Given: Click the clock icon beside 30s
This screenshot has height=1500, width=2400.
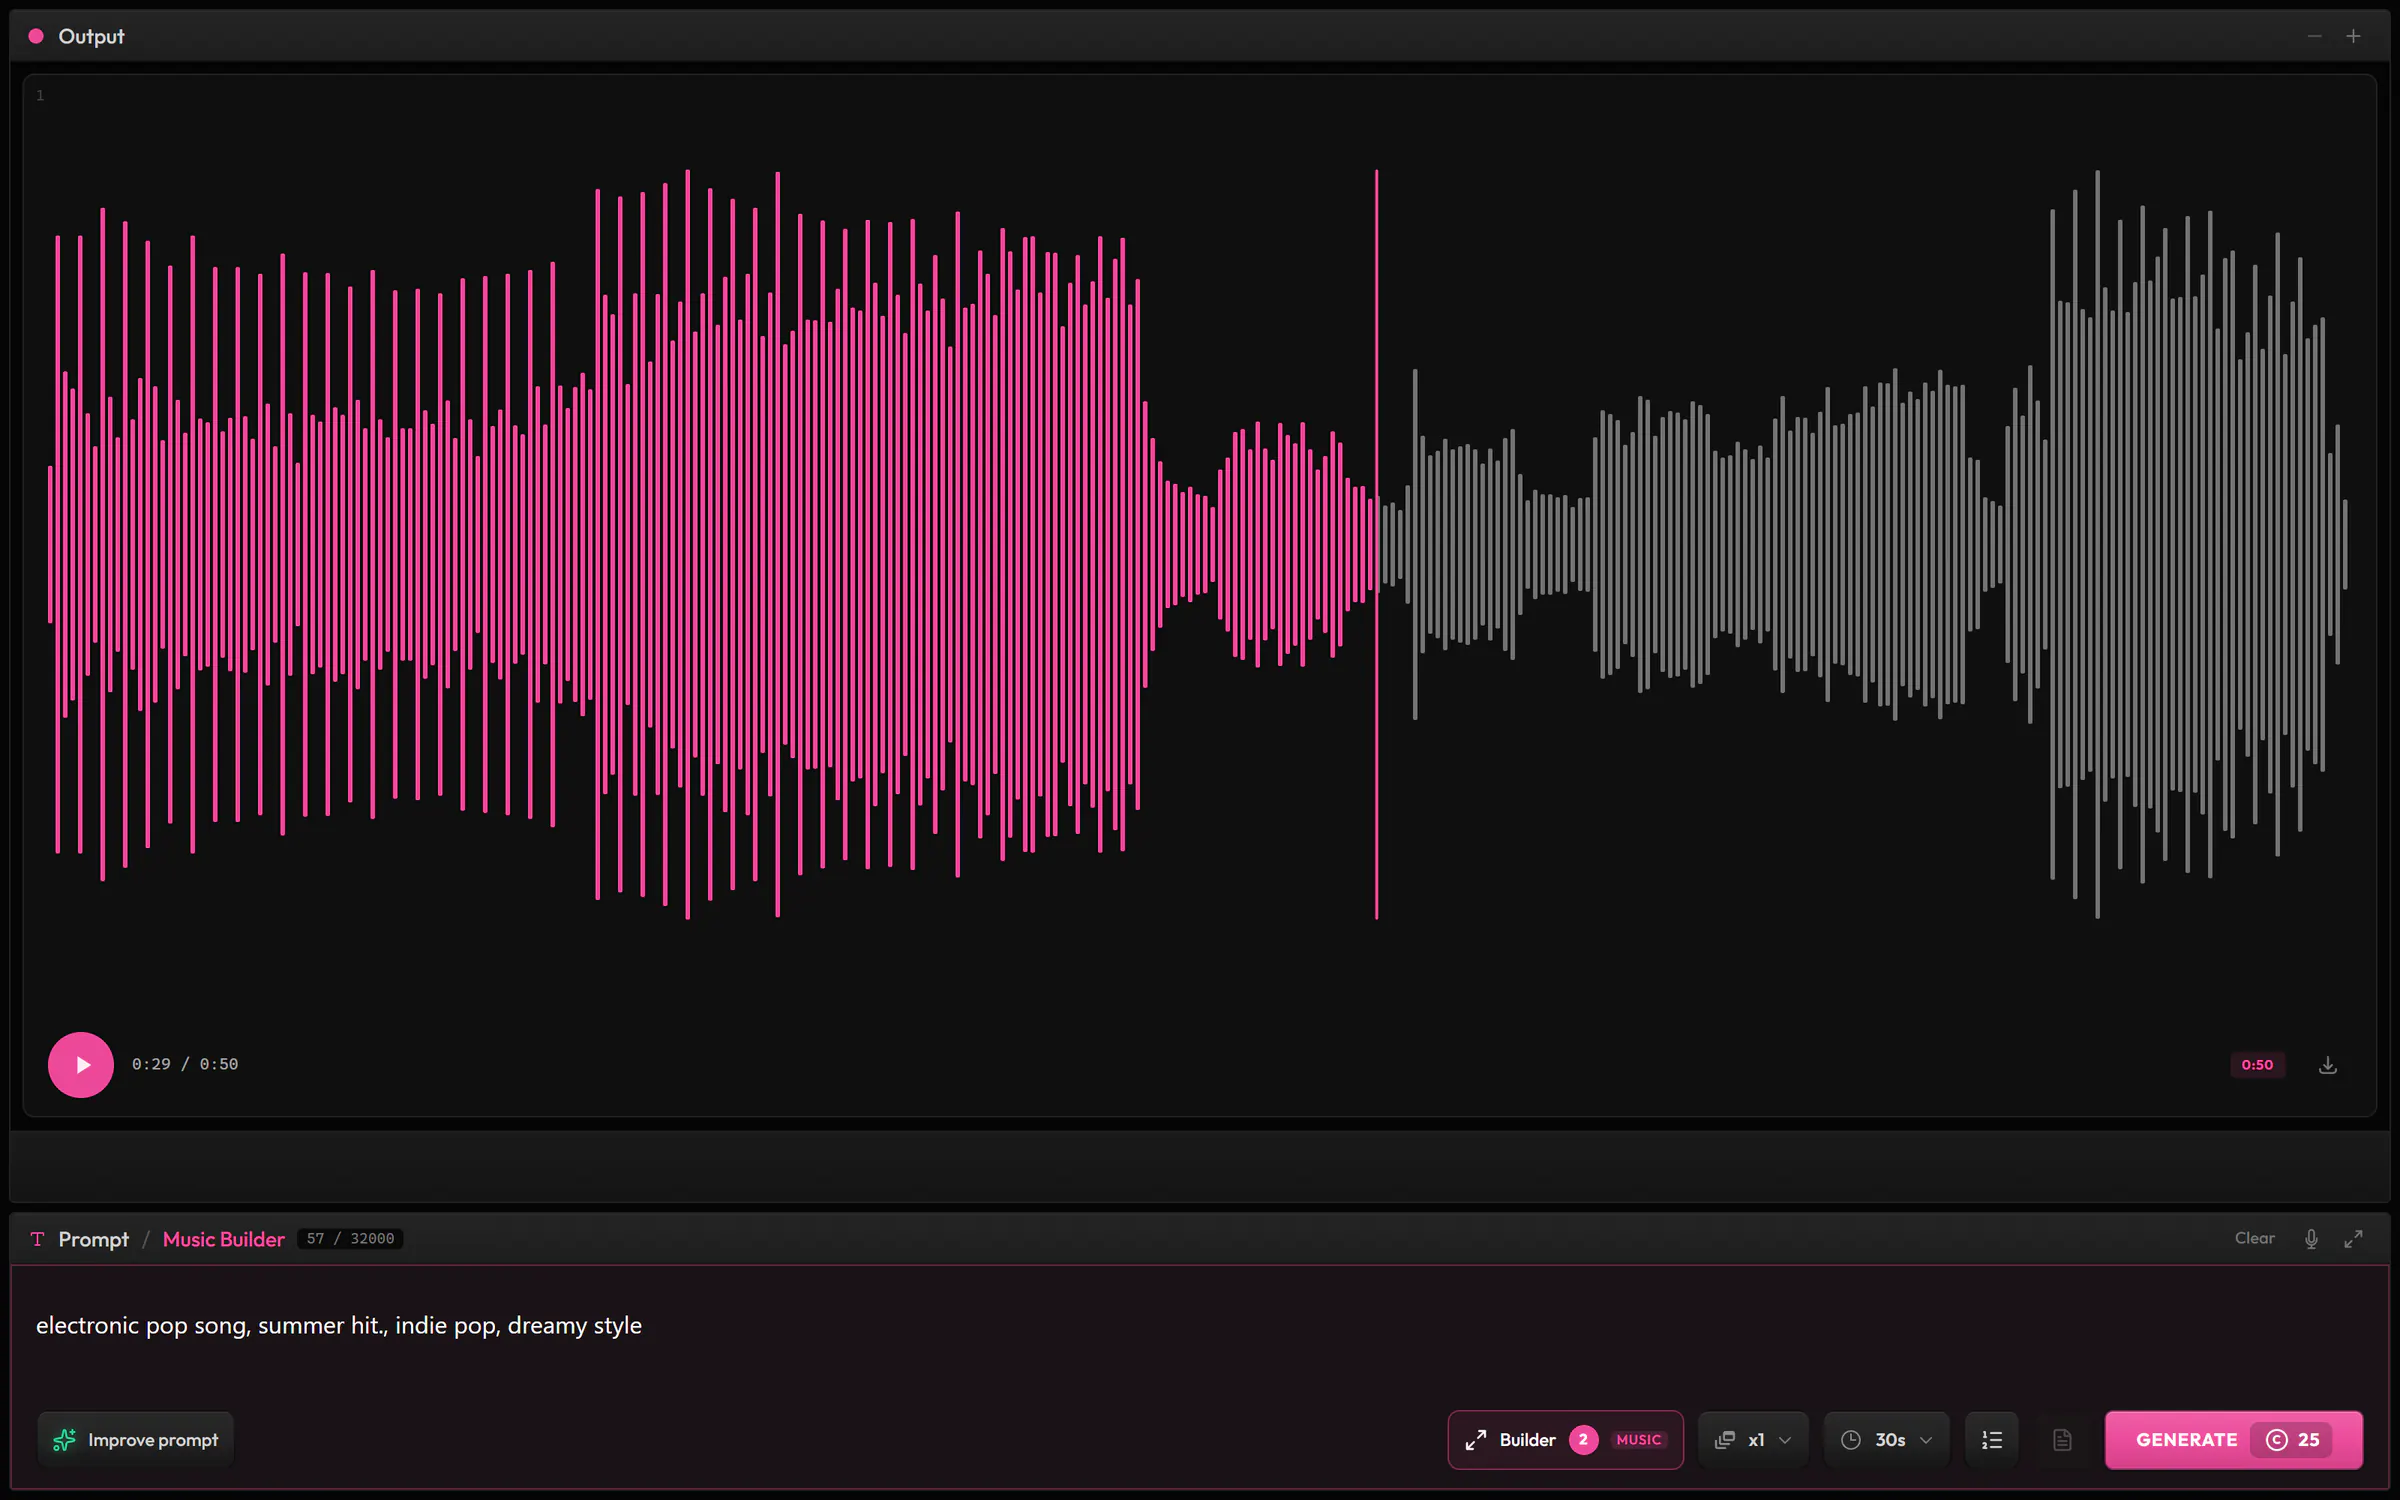Looking at the screenshot, I should point(1851,1440).
